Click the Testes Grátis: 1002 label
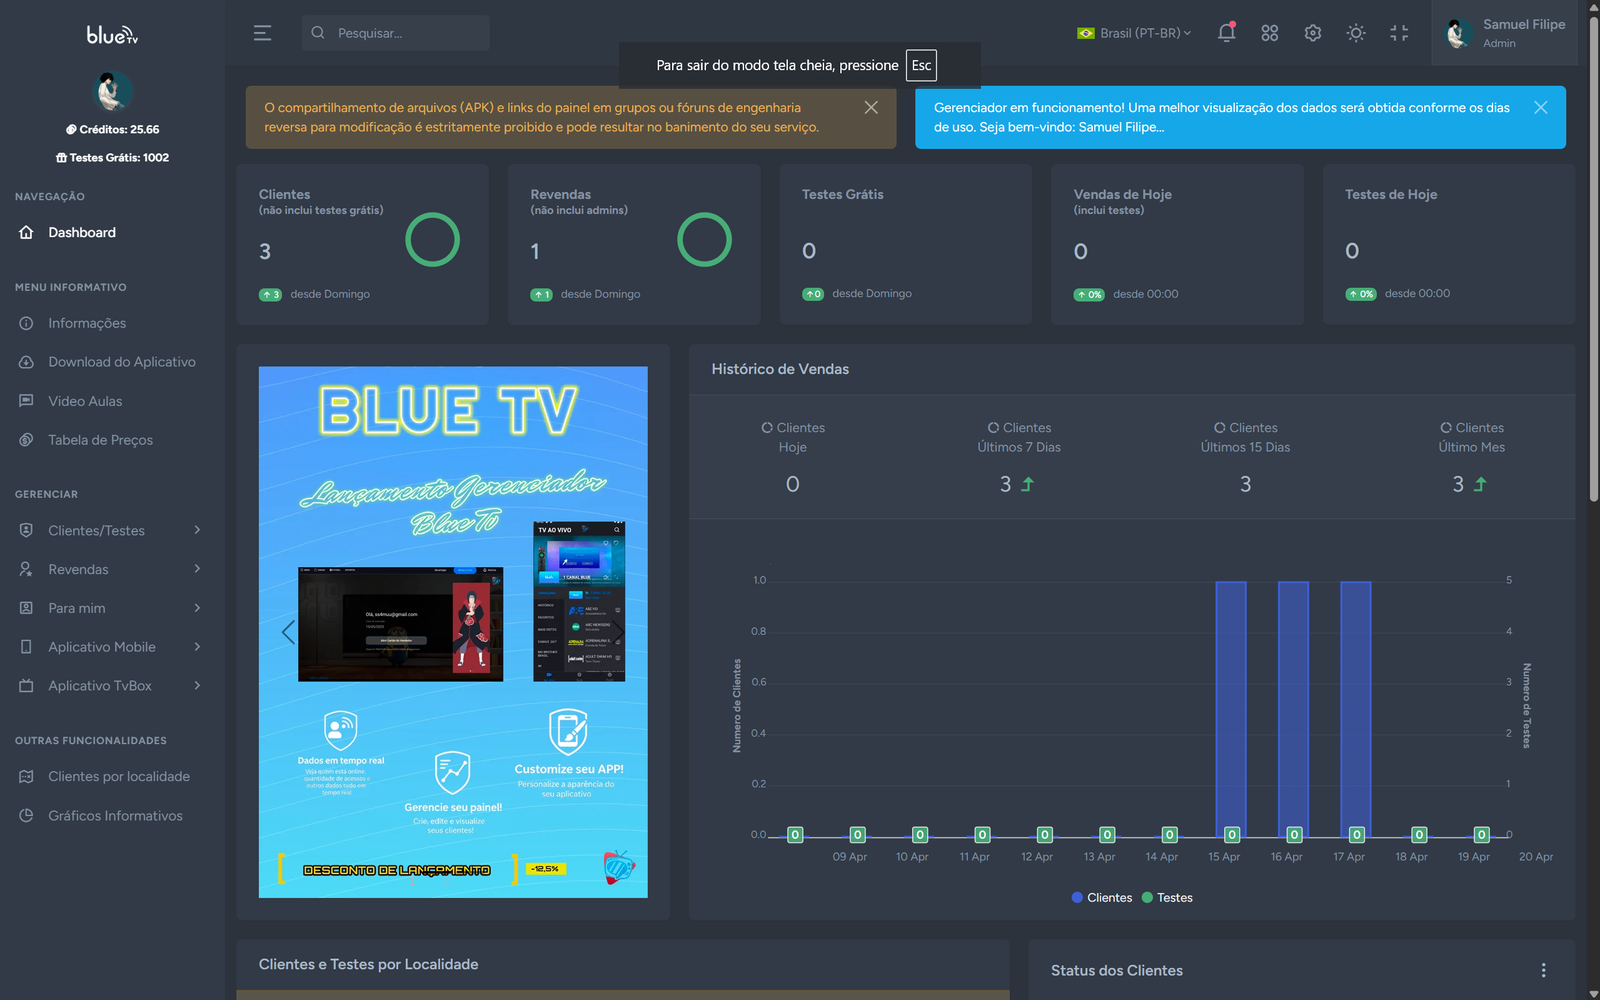1600x1000 pixels. (x=112, y=157)
